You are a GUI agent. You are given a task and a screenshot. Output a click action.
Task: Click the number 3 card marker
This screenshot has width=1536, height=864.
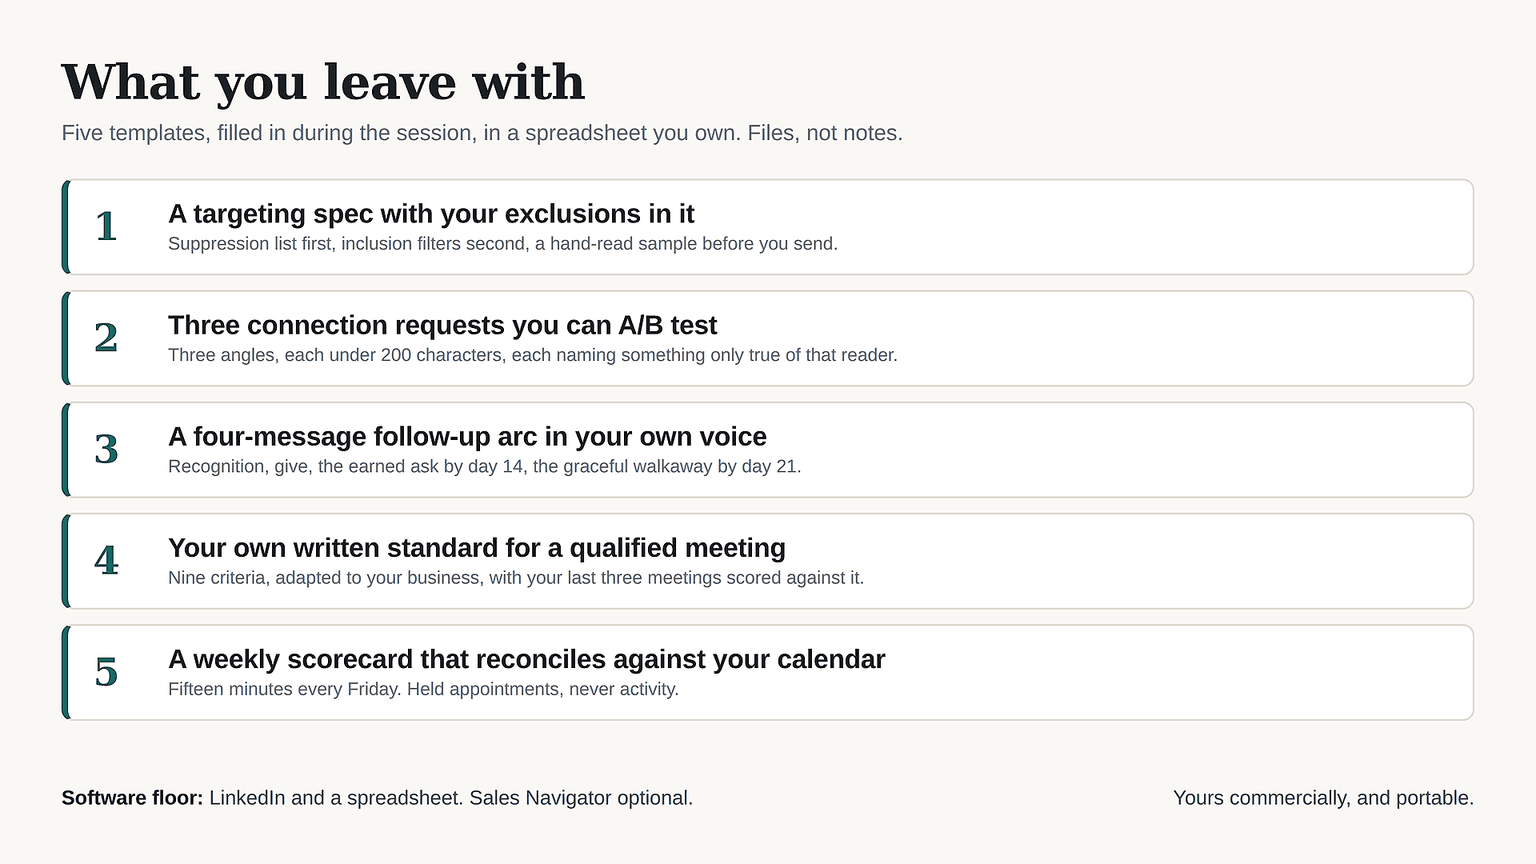click(x=106, y=450)
